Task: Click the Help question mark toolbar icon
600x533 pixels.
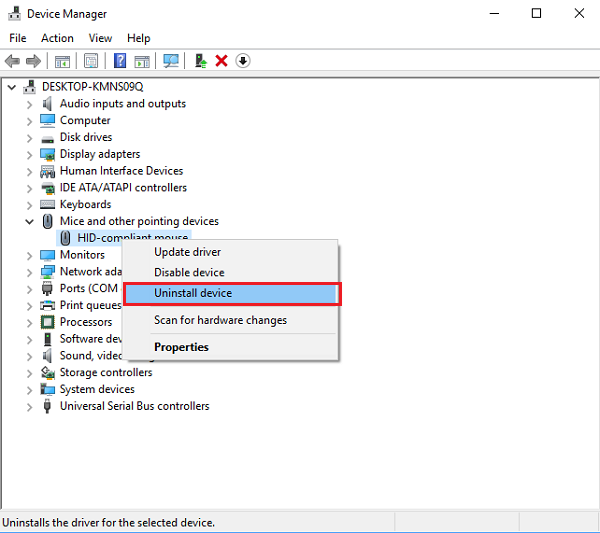Action: tap(120, 61)
